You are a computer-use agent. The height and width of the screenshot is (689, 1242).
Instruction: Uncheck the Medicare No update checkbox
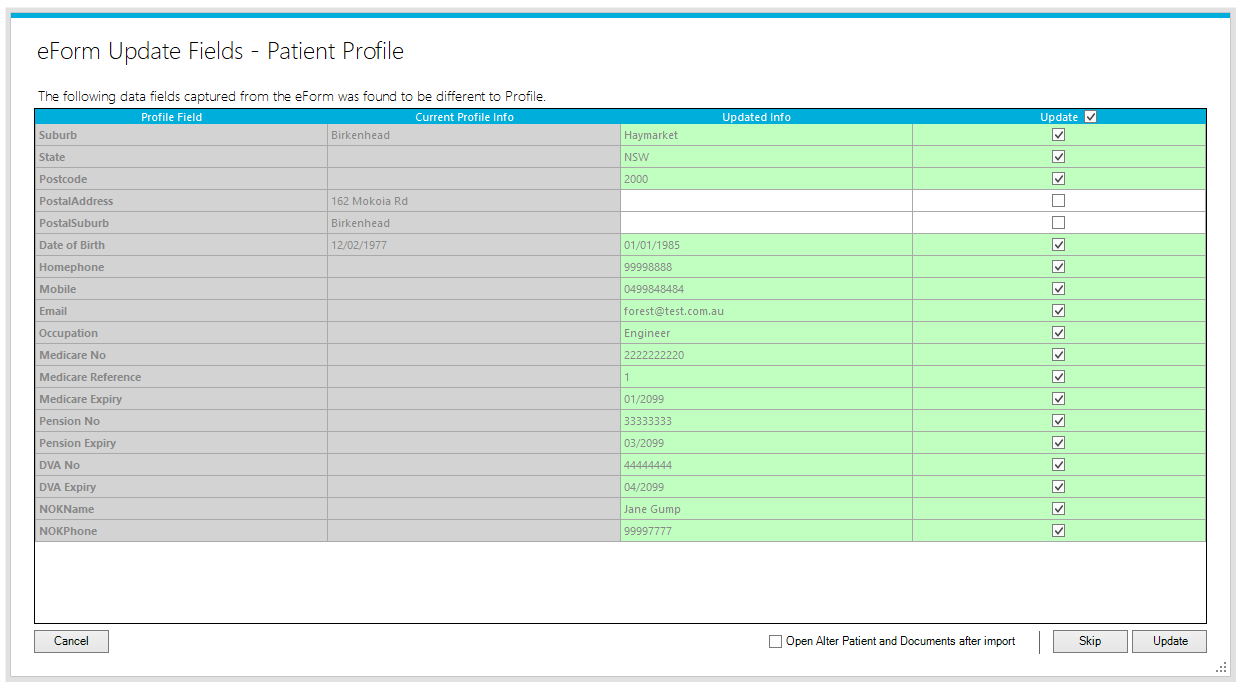click(1058, 355)
